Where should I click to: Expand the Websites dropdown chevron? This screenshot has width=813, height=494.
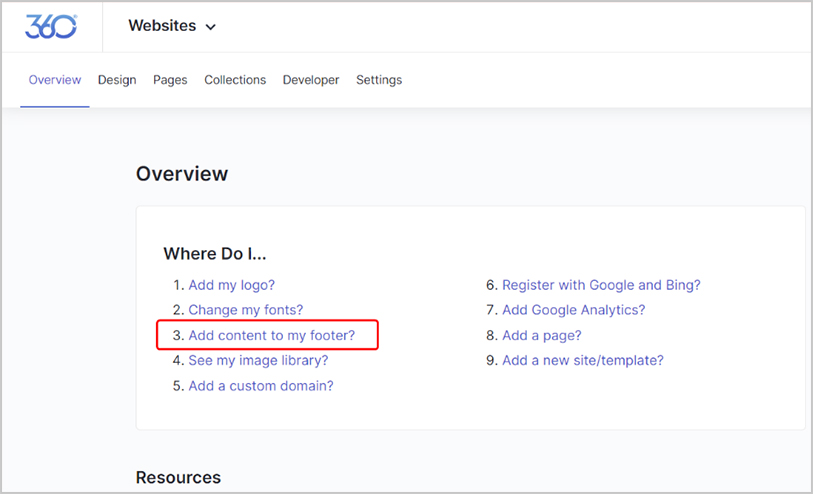tap(210, 27)
